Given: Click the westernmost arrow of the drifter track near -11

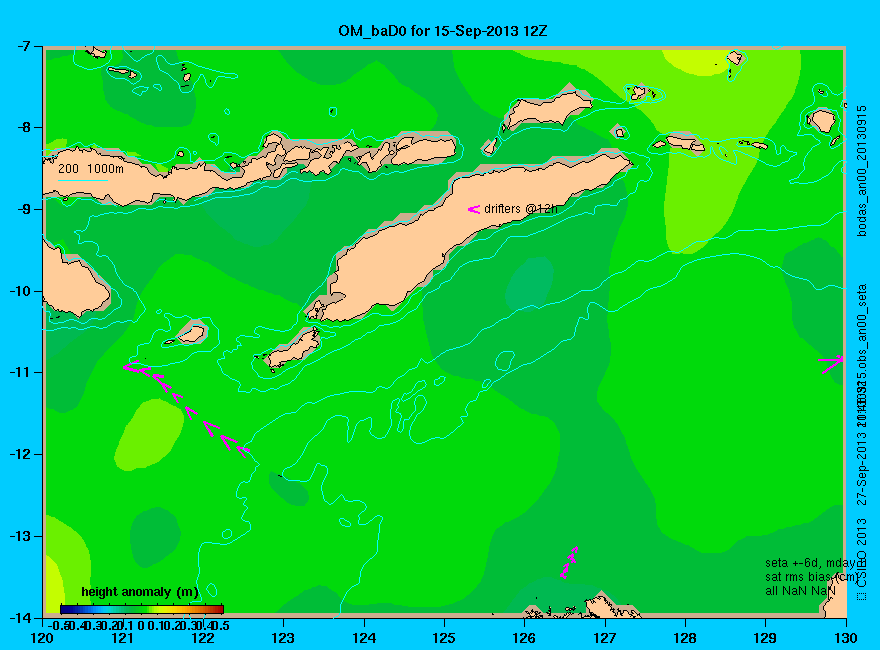Looking at the screenshot, I should tap(131, 367).
